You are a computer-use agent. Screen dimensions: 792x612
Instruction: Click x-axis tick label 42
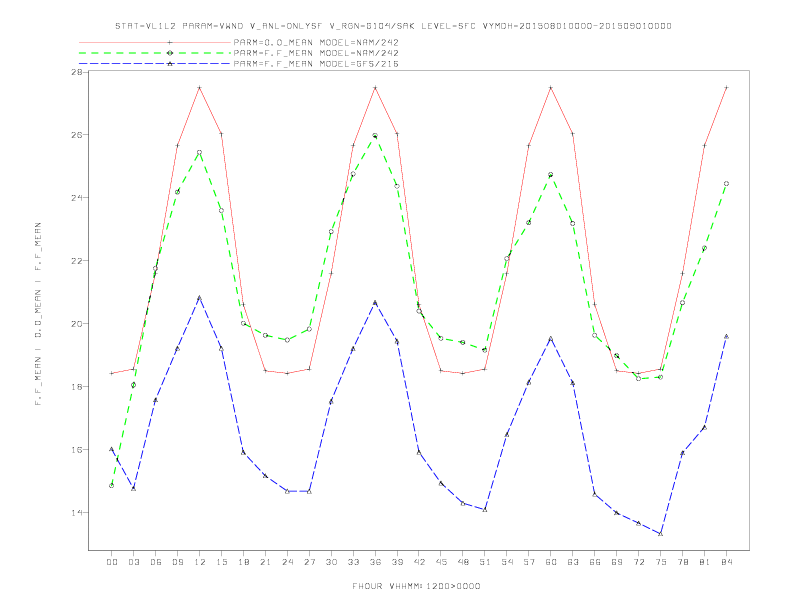coord(419,562)
